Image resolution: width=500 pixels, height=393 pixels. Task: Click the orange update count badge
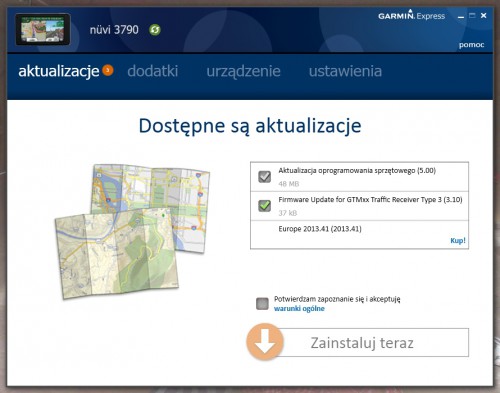click(x=108, y=70)
